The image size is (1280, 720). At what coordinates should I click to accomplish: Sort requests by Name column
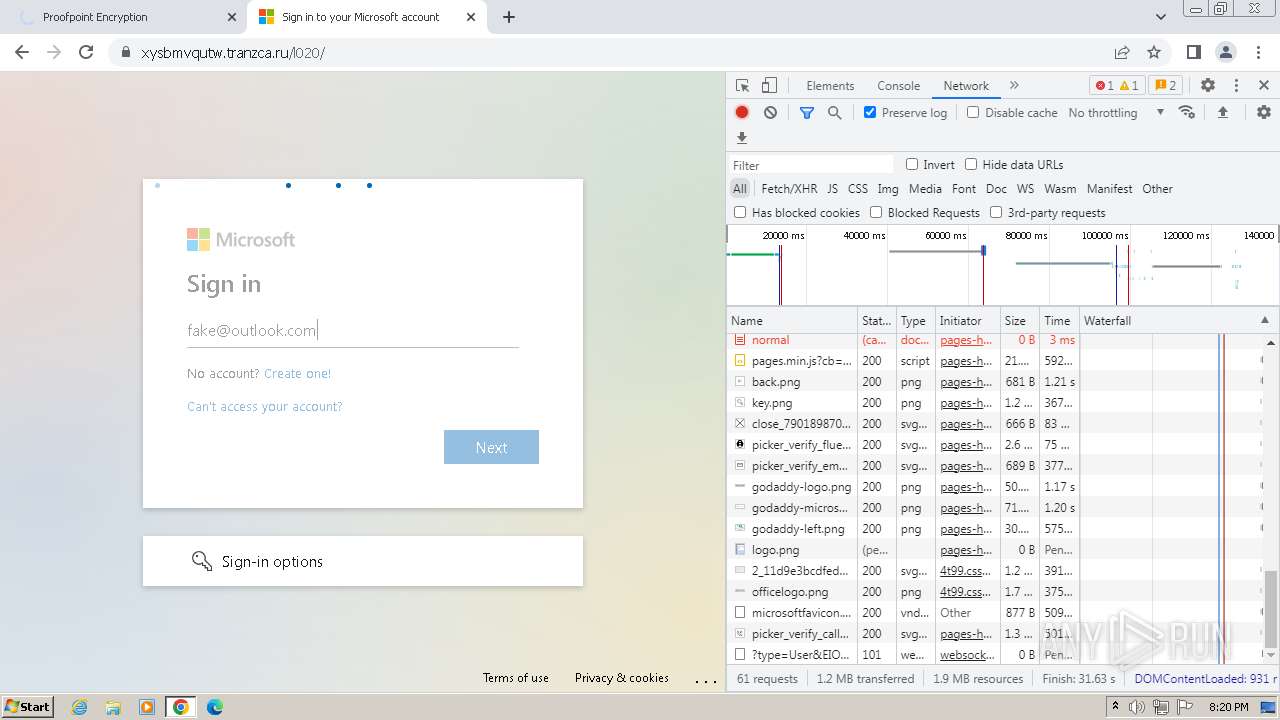coord(792,321)
